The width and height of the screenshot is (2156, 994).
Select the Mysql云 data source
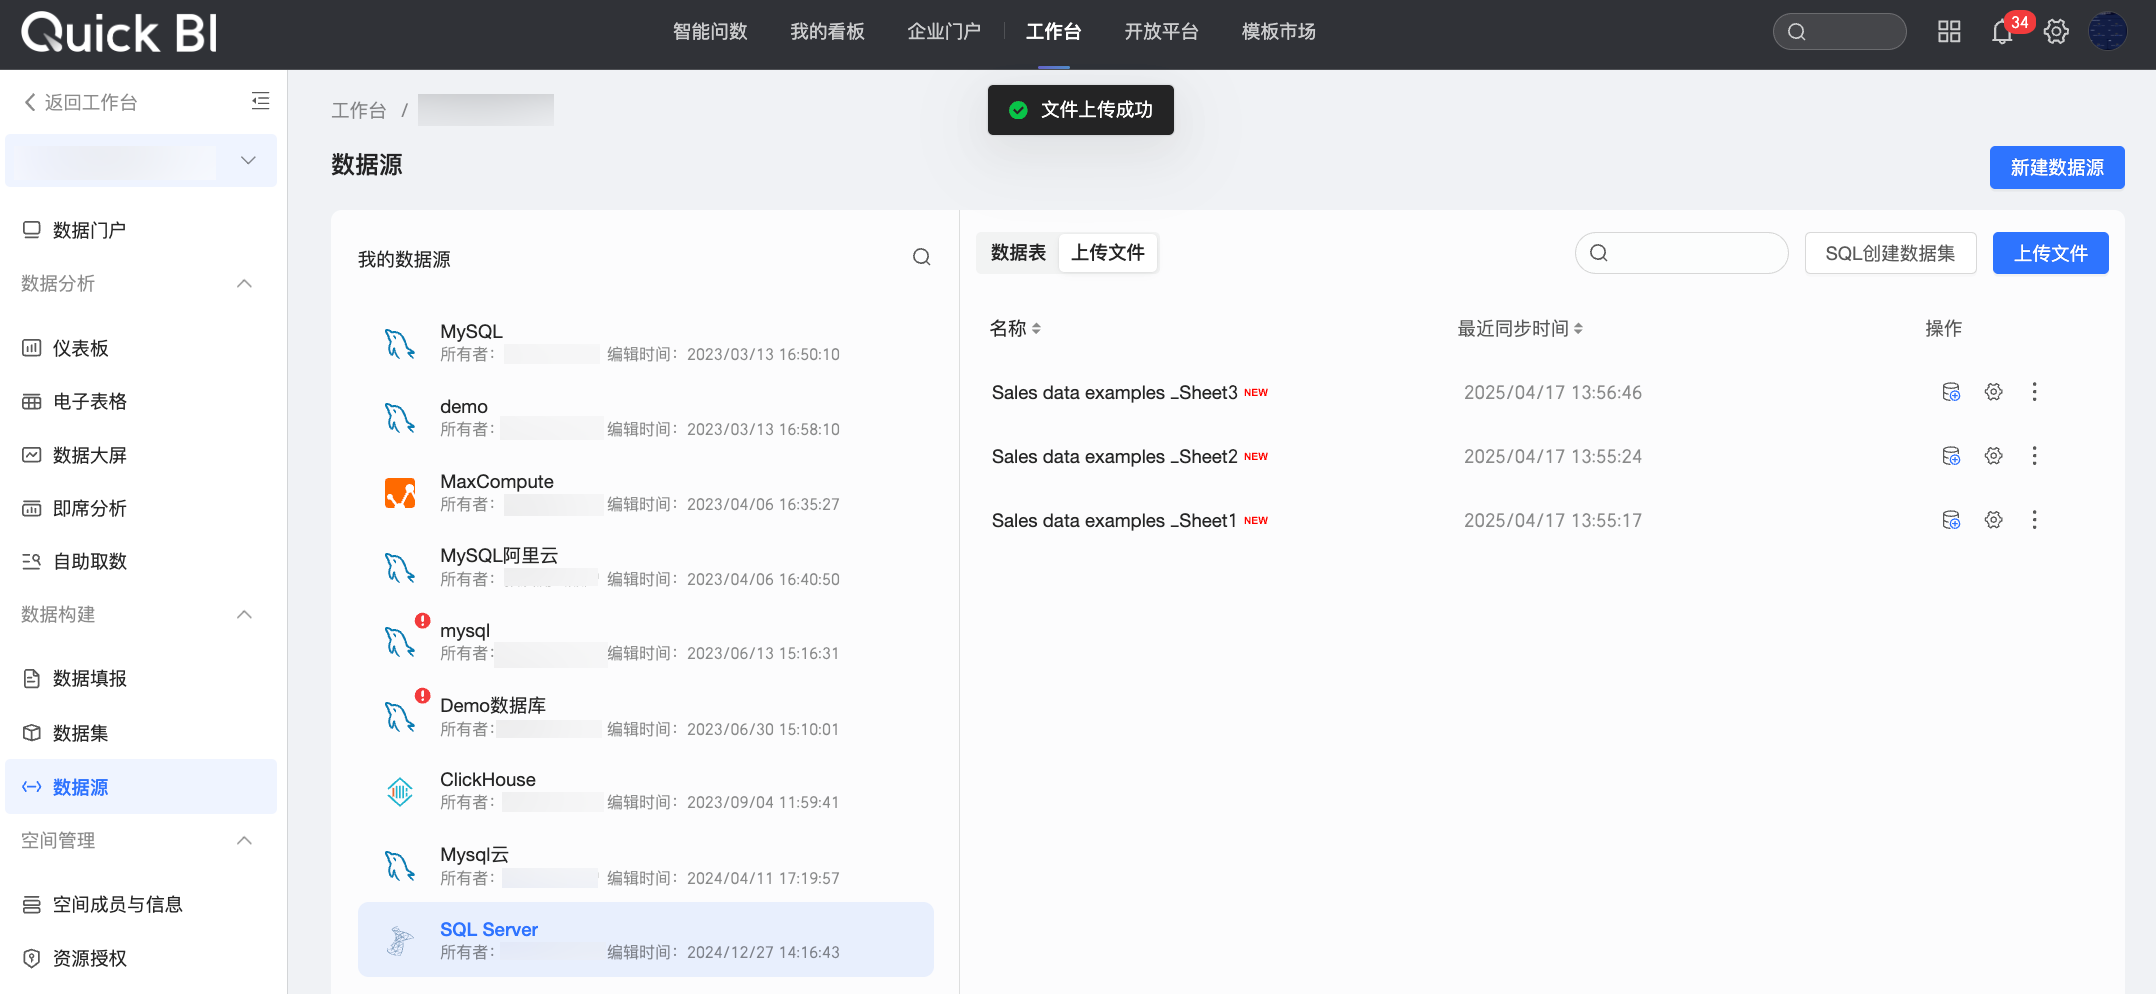(646, 866)
